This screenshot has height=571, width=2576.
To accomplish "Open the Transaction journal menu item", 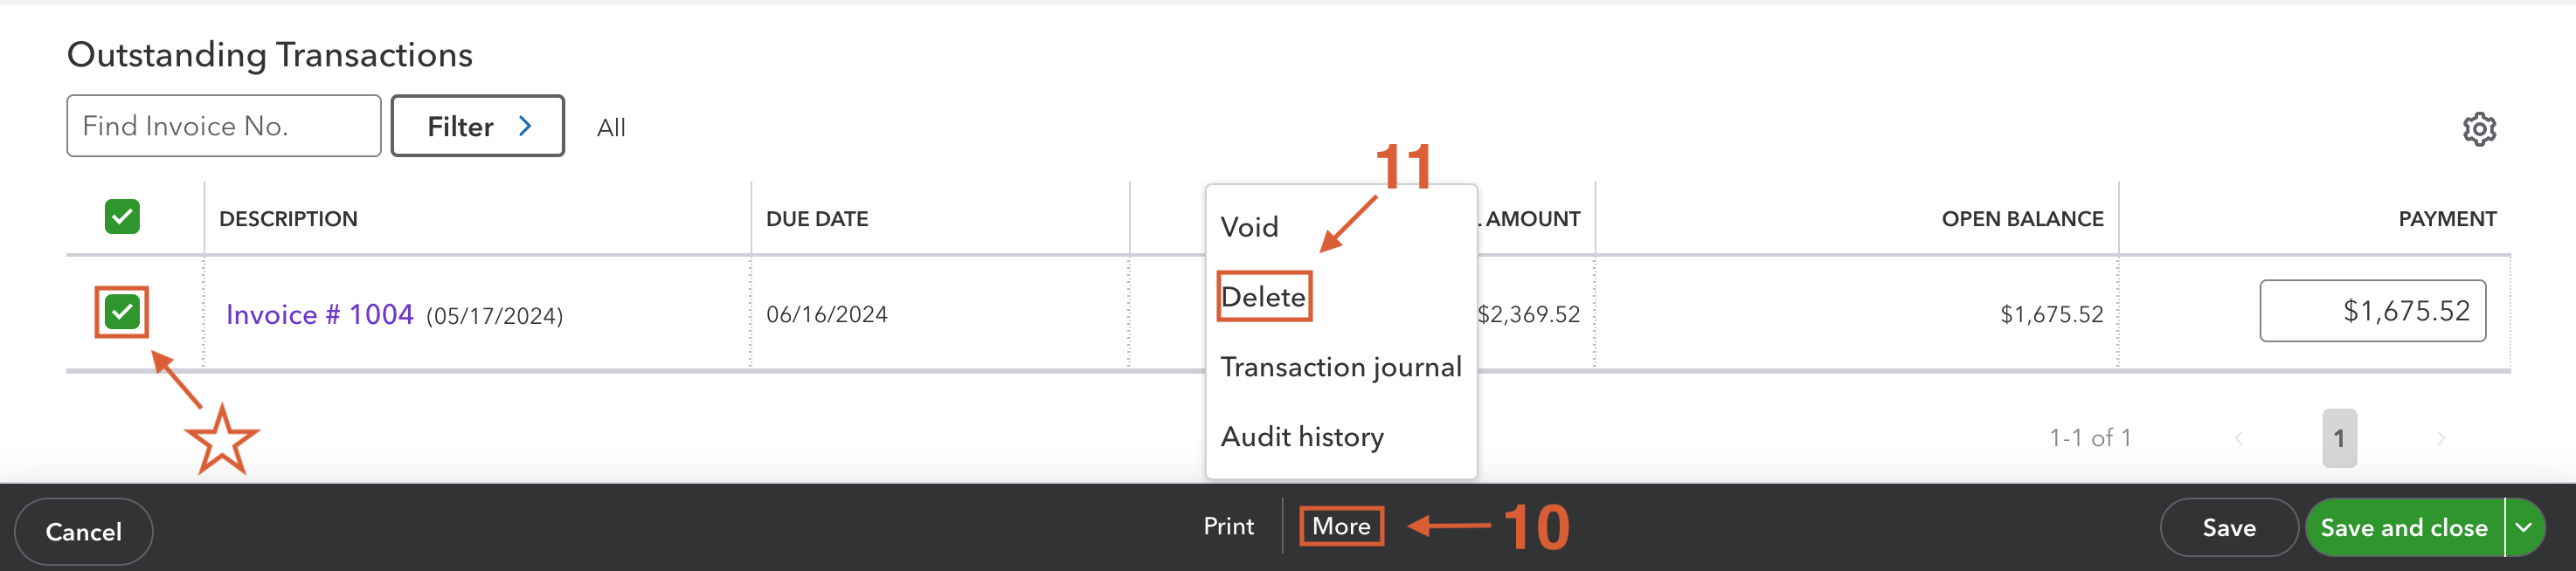I will pos(1341,366).
